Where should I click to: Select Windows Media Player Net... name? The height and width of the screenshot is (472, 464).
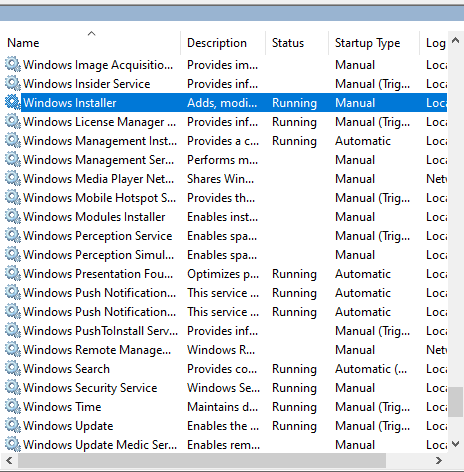coord(99,179)
